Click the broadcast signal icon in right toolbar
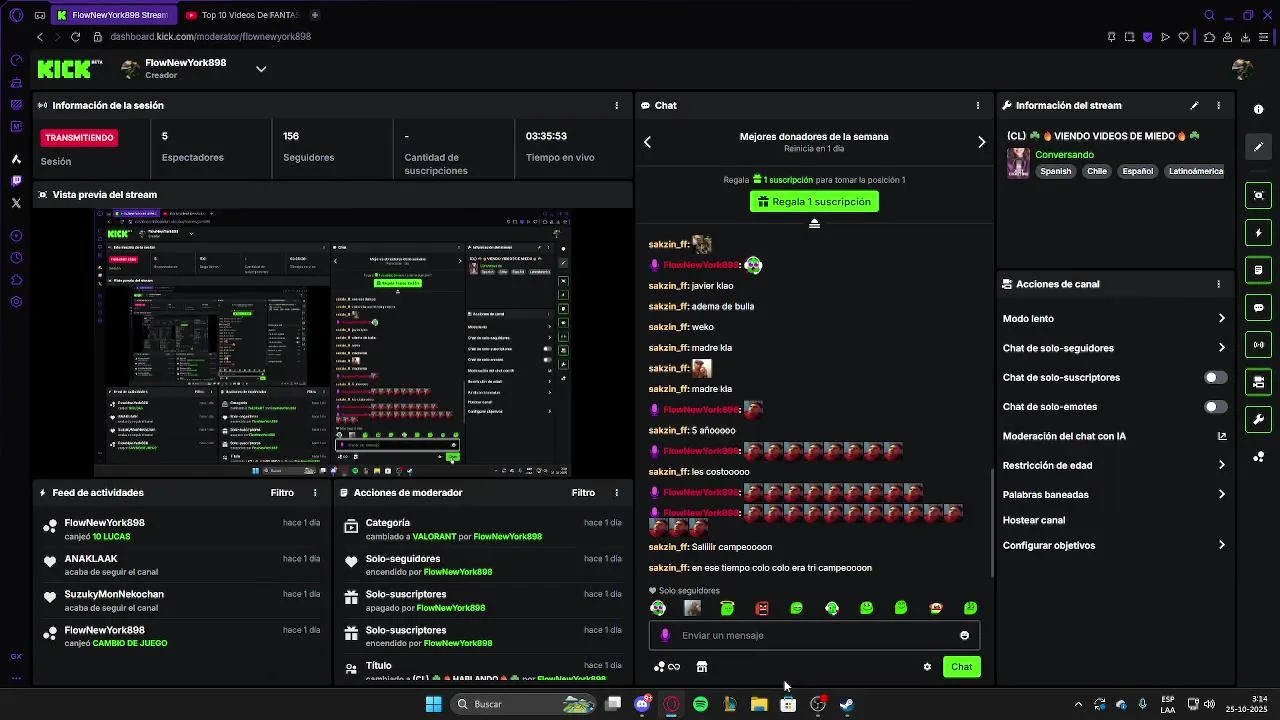This screenshot has height=720, width=1280. click(x=1259, y=345)
